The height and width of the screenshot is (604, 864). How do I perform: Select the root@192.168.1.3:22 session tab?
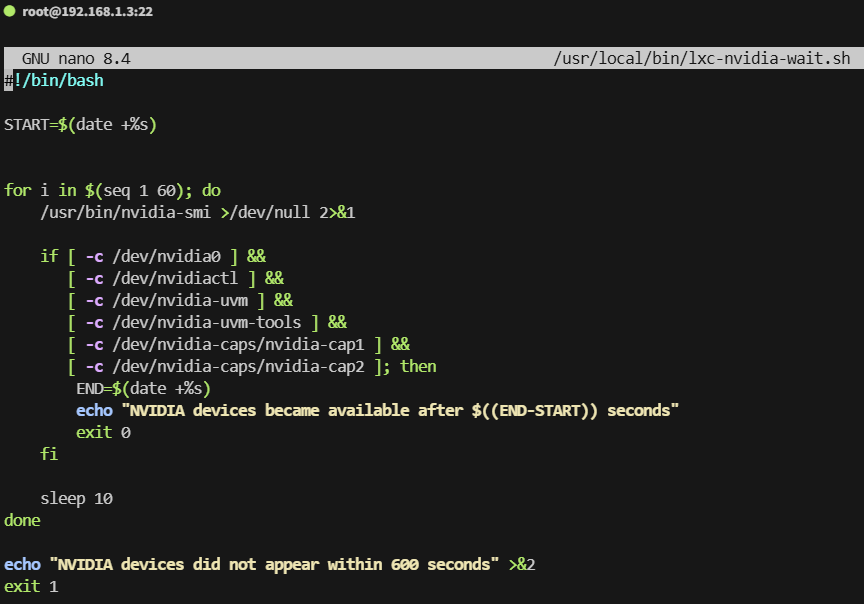coord(87,12)
